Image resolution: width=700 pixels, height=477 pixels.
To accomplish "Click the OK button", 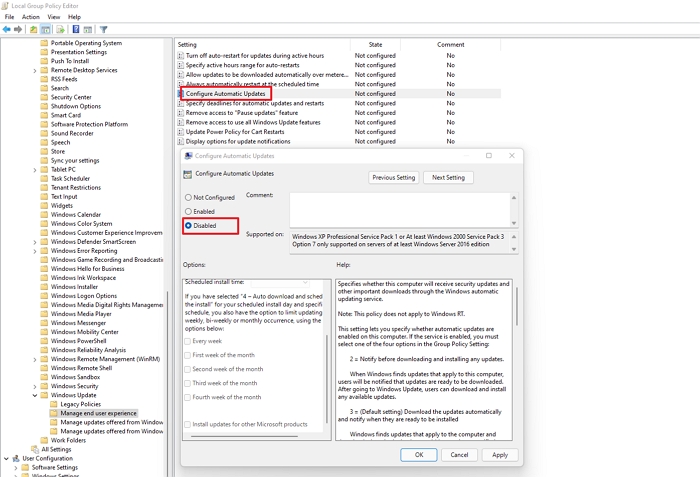I will 419,455.
